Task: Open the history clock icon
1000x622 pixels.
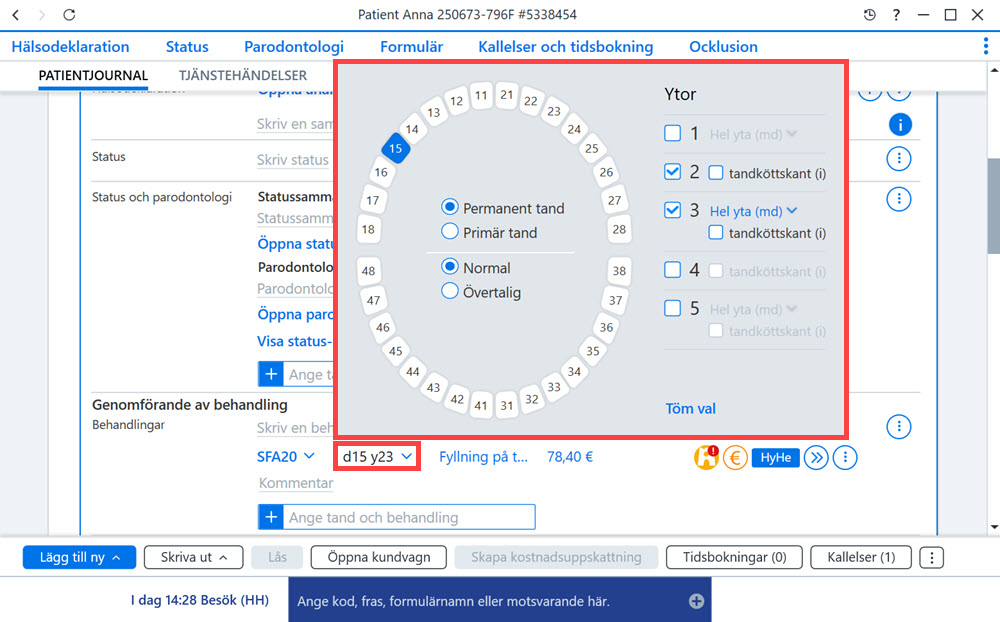Action: tap(870, 15)
